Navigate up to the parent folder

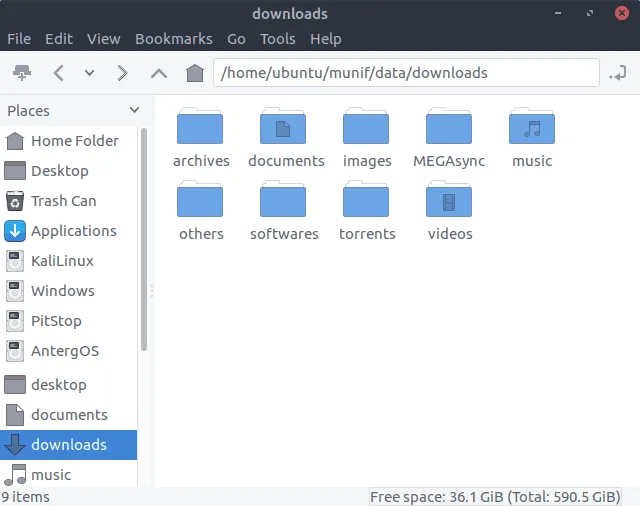tap(158, 73)
